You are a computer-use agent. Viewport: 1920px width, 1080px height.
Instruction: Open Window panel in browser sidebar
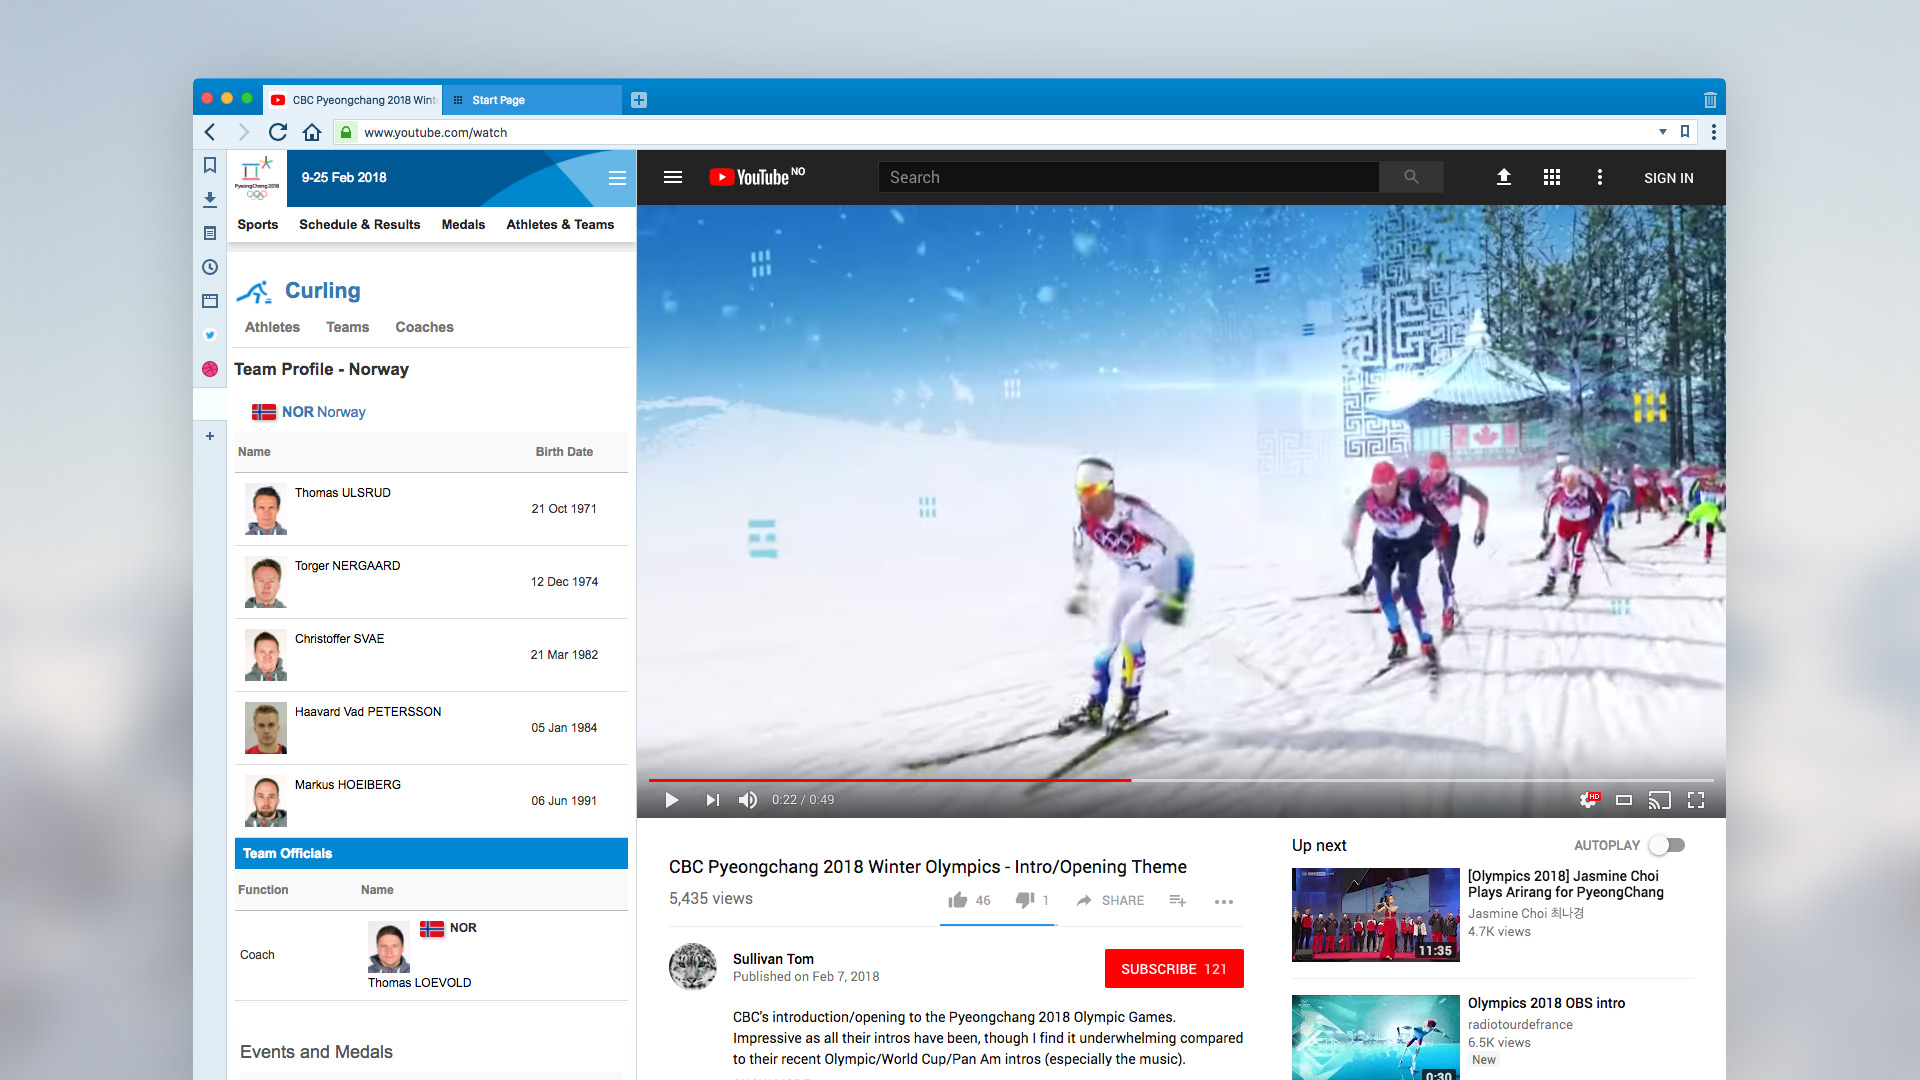(210, 301)
